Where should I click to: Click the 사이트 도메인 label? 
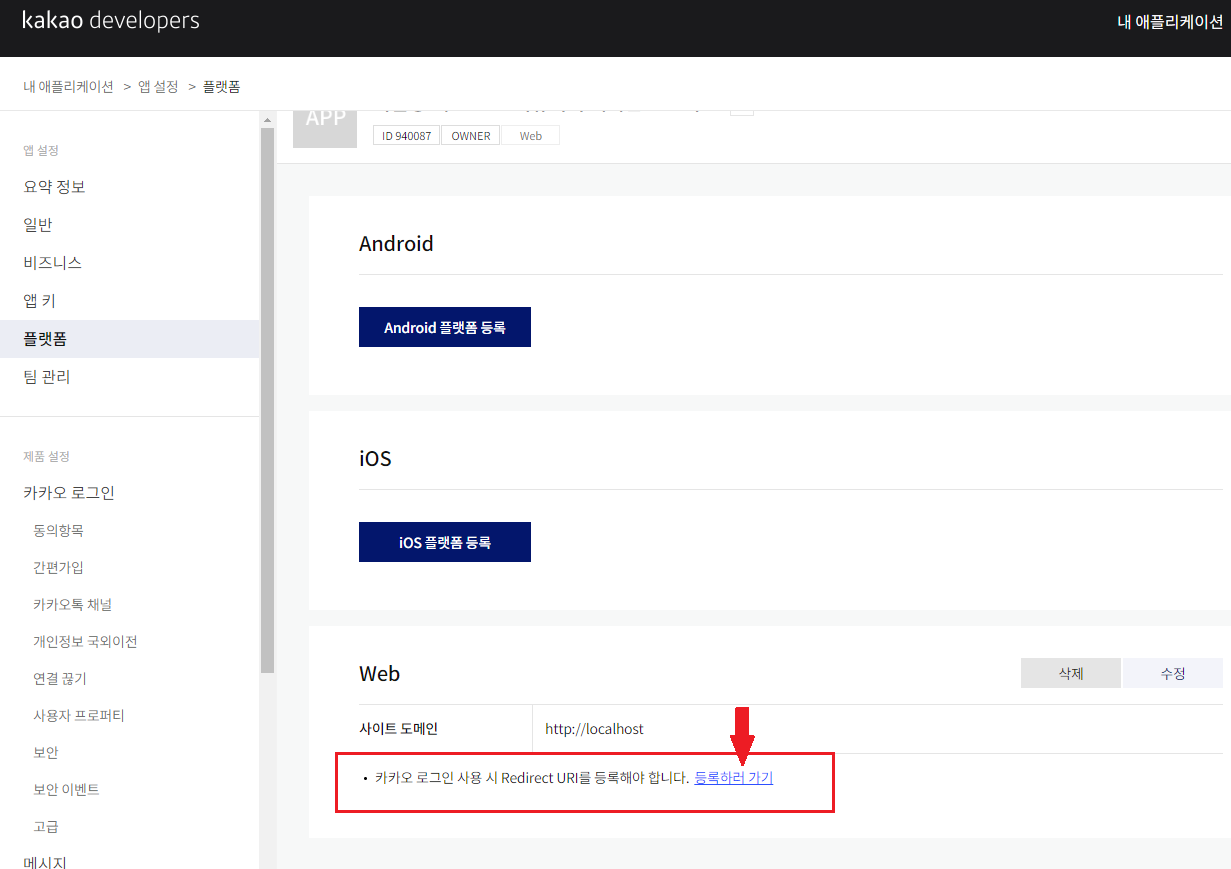coord(398,729)
